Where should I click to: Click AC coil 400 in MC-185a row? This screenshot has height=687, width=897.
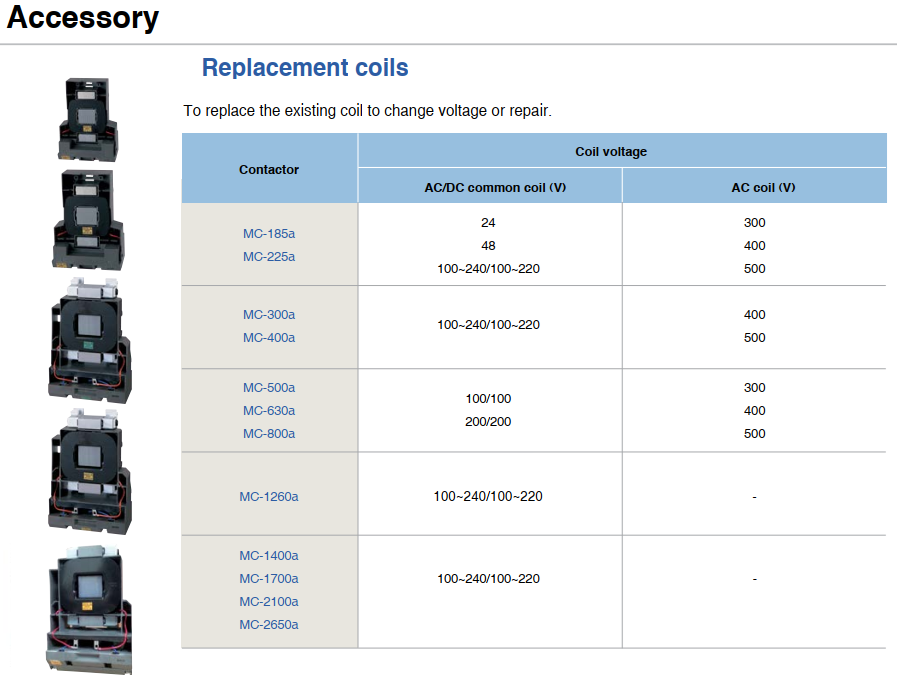tap(755, 245)
